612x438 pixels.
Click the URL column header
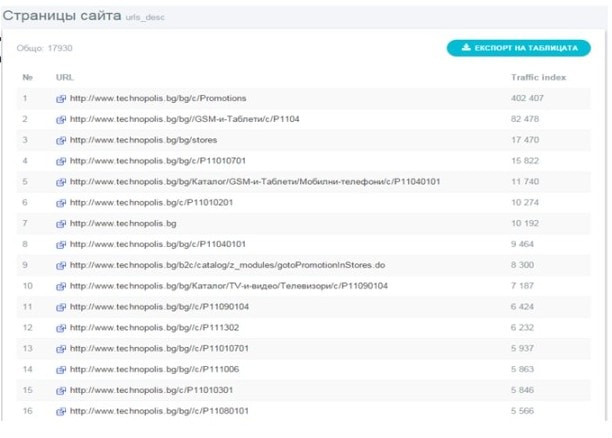click(x=64, y=76)
